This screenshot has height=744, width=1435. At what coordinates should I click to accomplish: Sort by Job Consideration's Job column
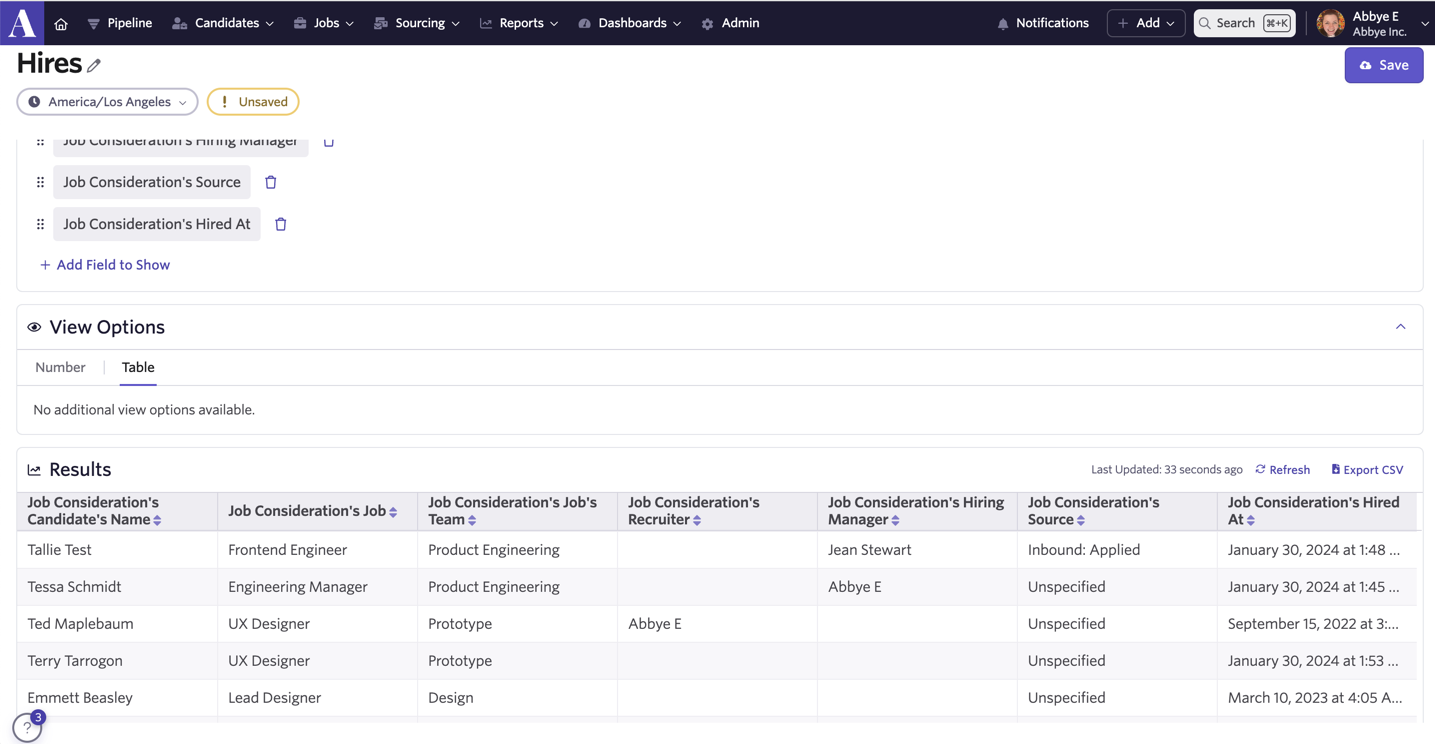point(393,512)
